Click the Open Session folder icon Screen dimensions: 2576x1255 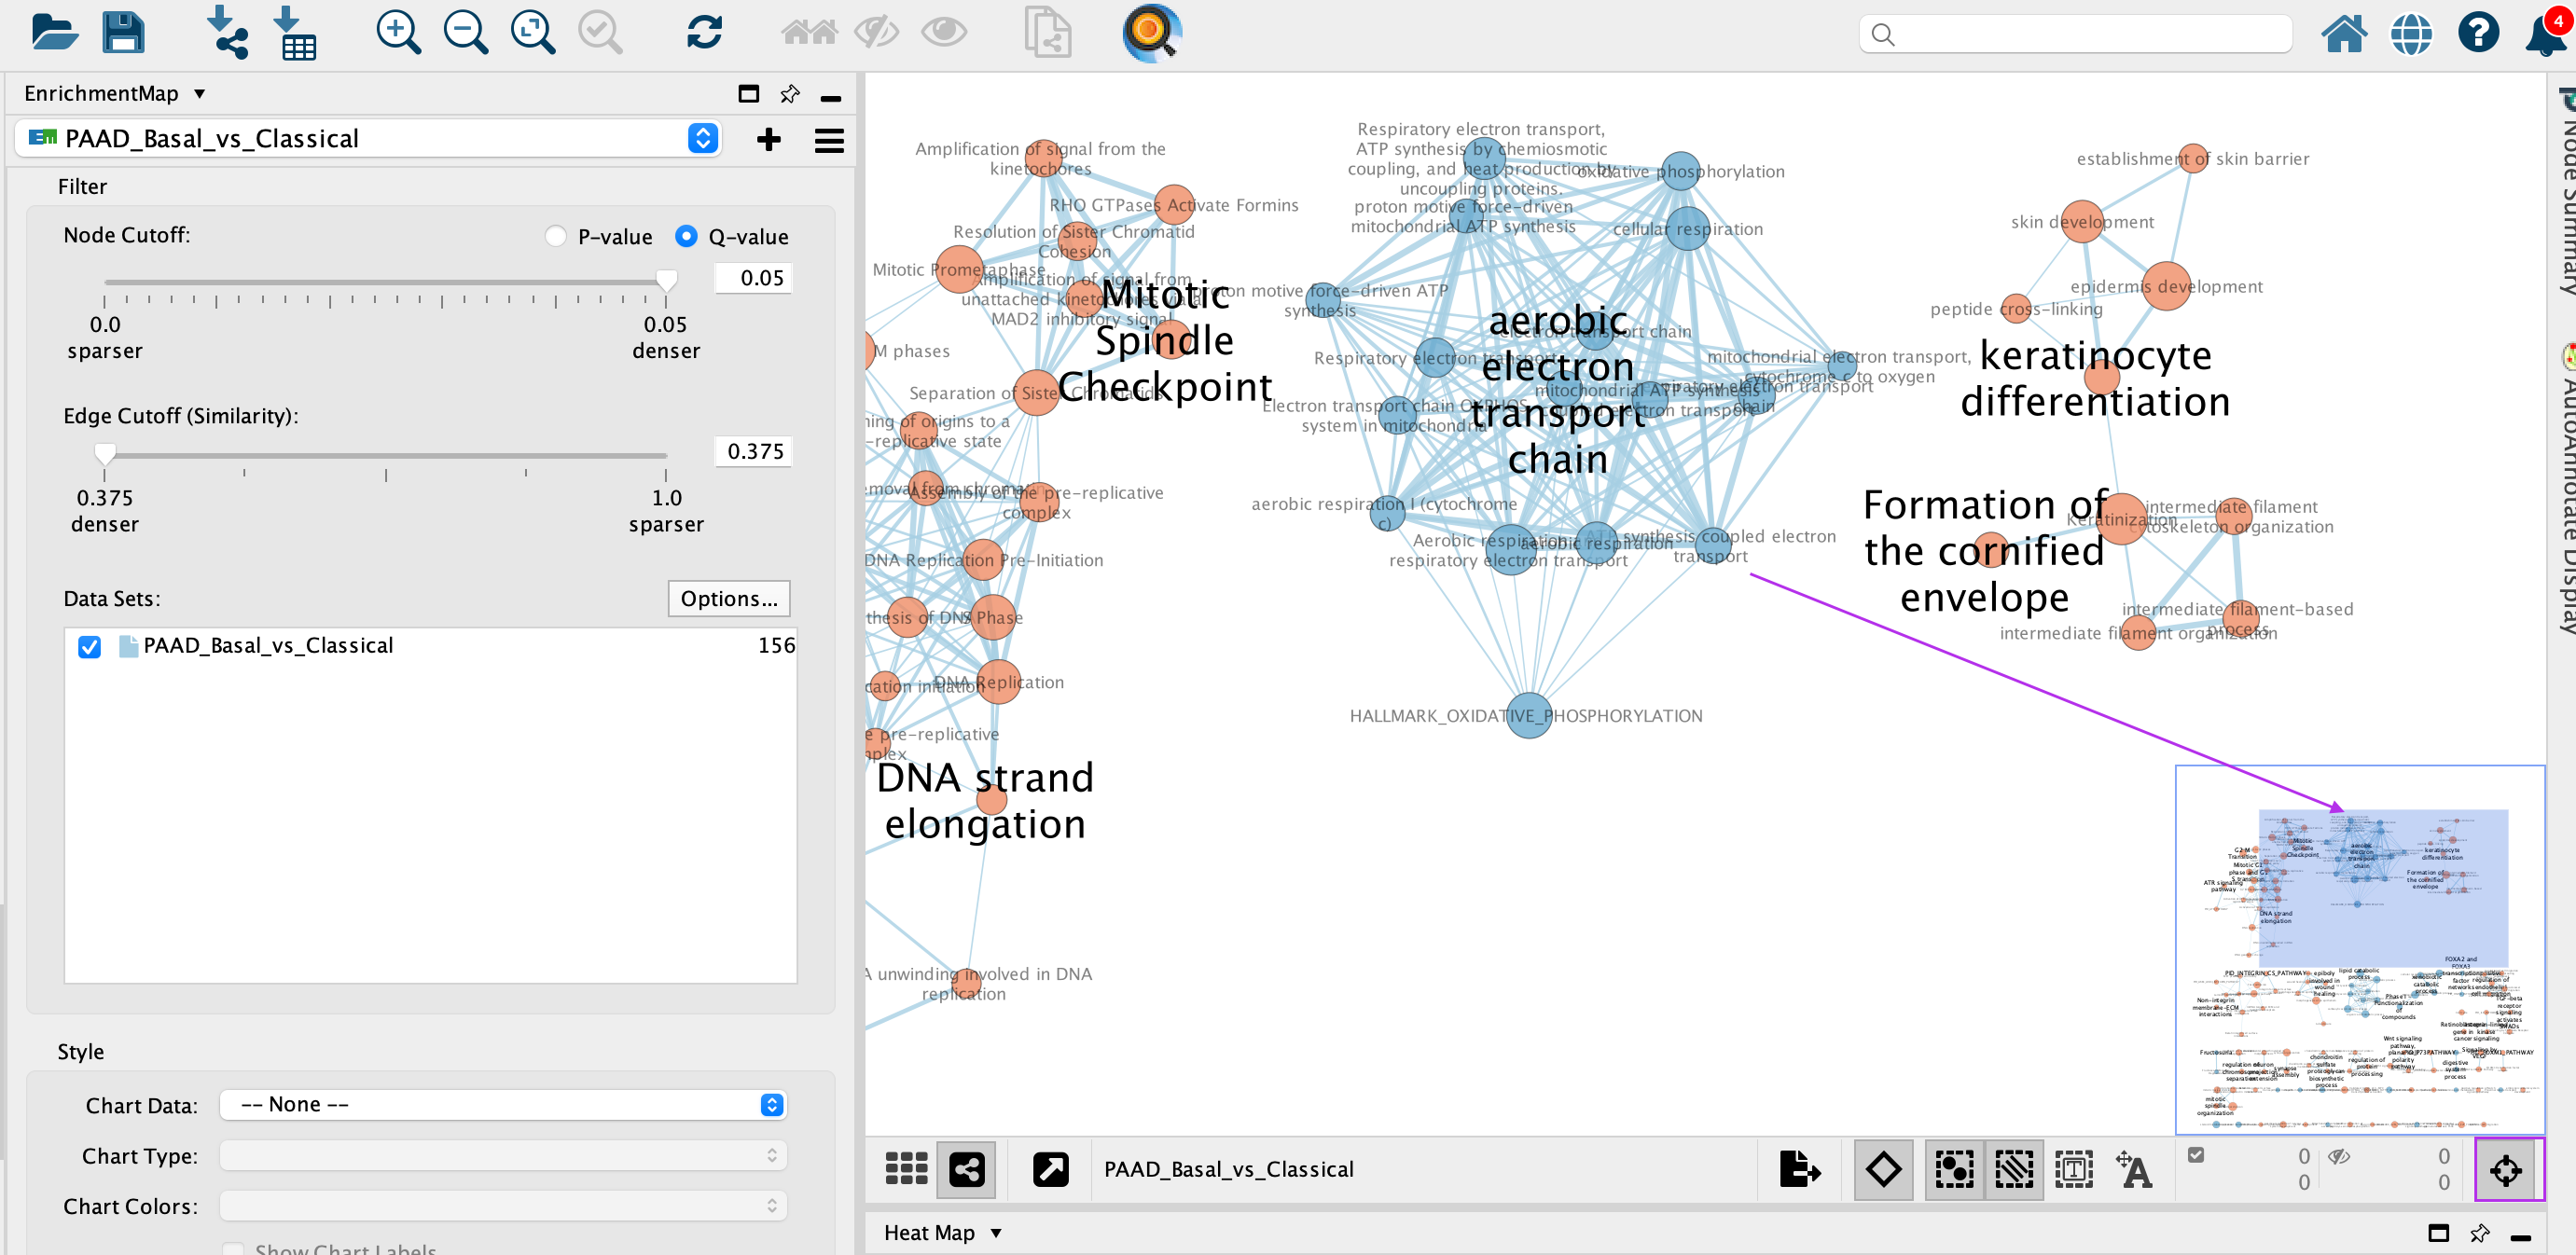(54, 33)
